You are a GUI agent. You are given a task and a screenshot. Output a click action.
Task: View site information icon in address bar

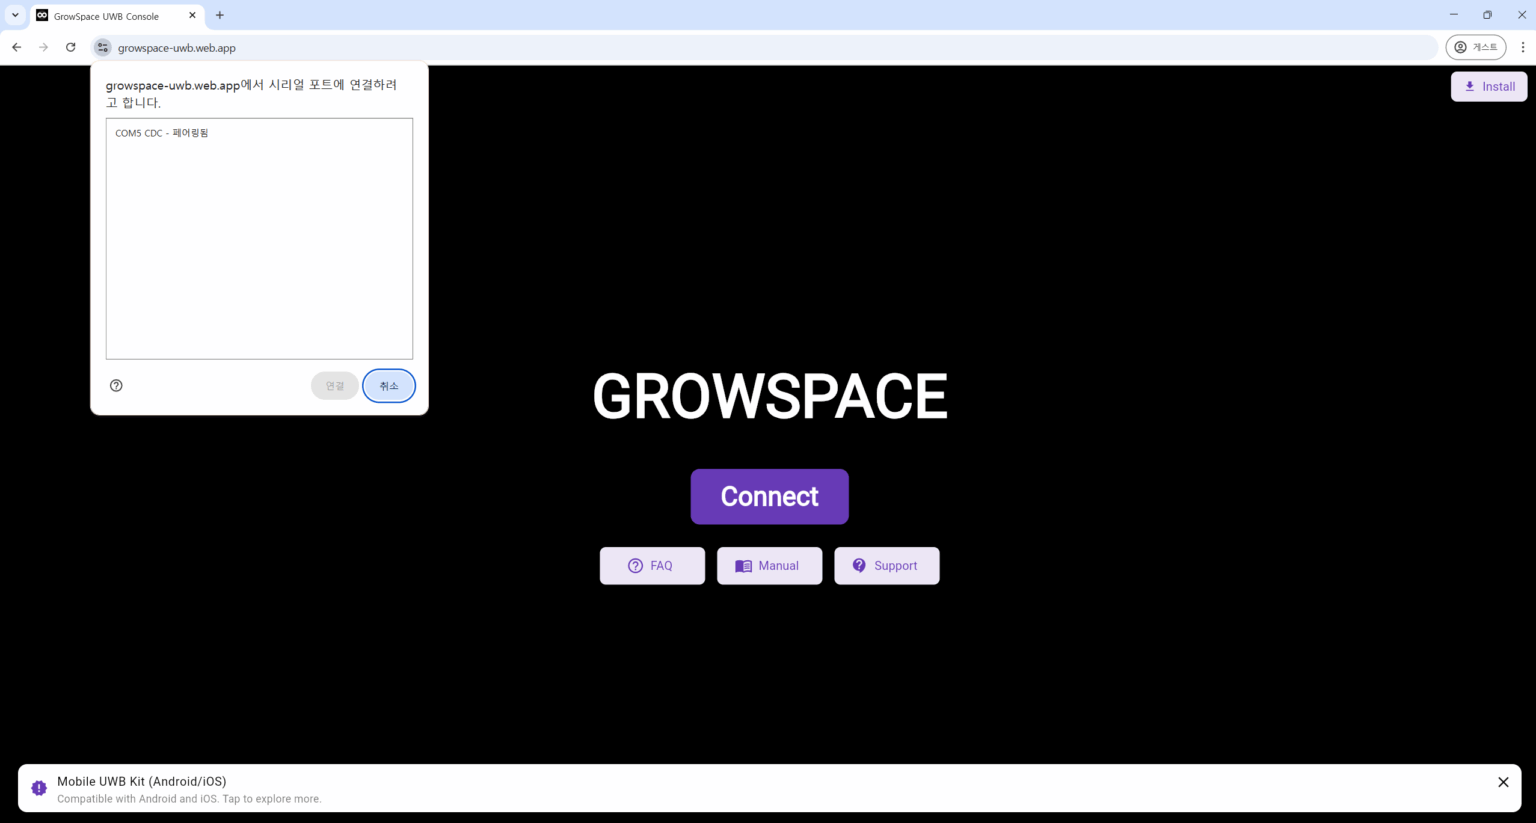tap(103, 47)
